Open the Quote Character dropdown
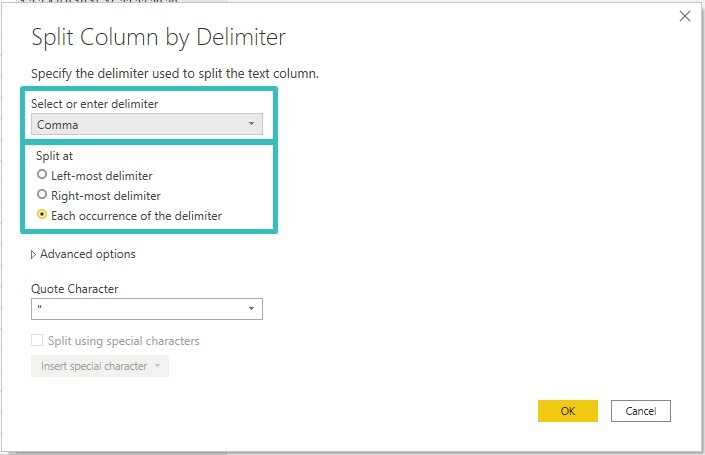 click(x=147, y=309)
